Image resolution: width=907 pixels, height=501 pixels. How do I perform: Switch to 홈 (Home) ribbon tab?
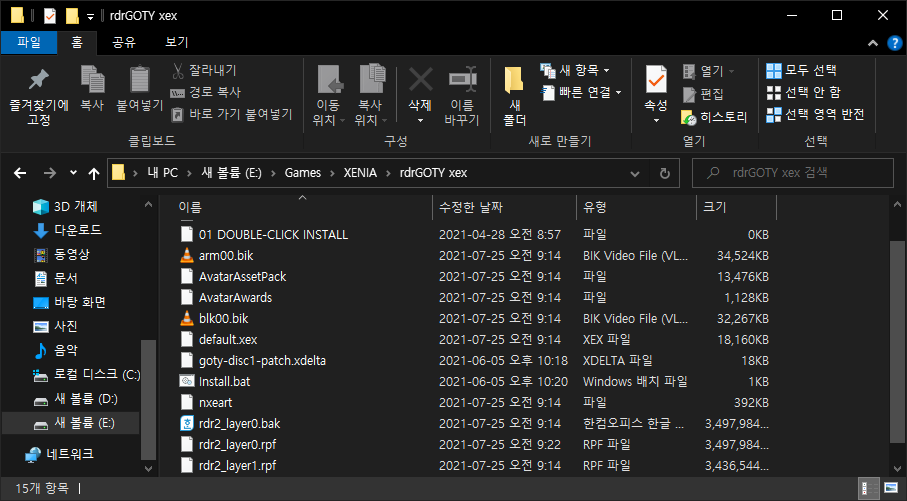click(77, 42)
